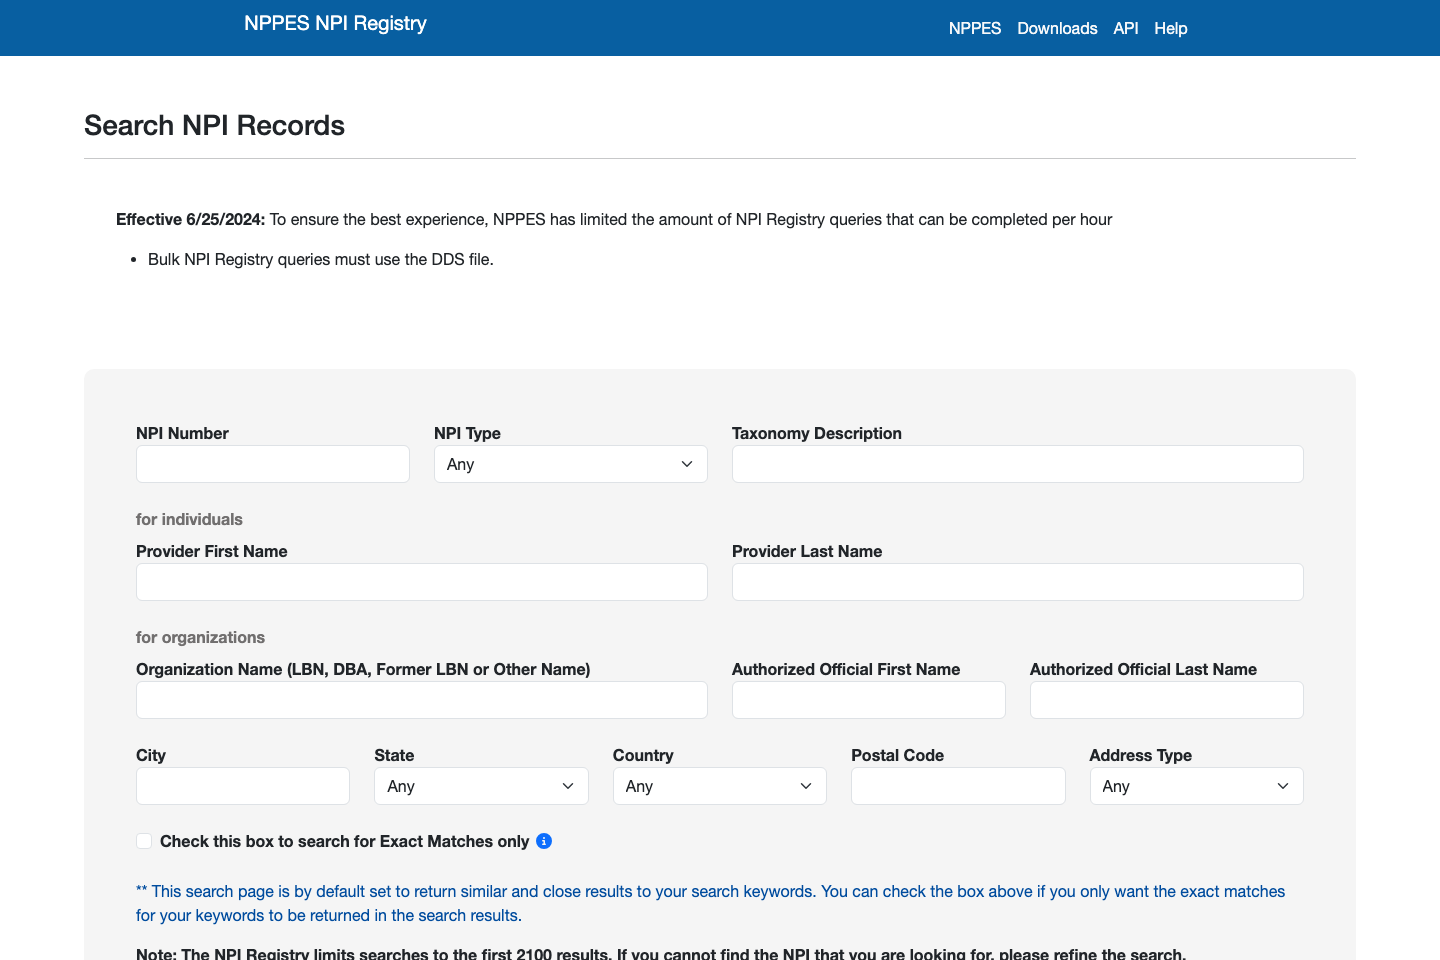Focus the City search field
The image size is (1440, 960).
coord(242,786)
